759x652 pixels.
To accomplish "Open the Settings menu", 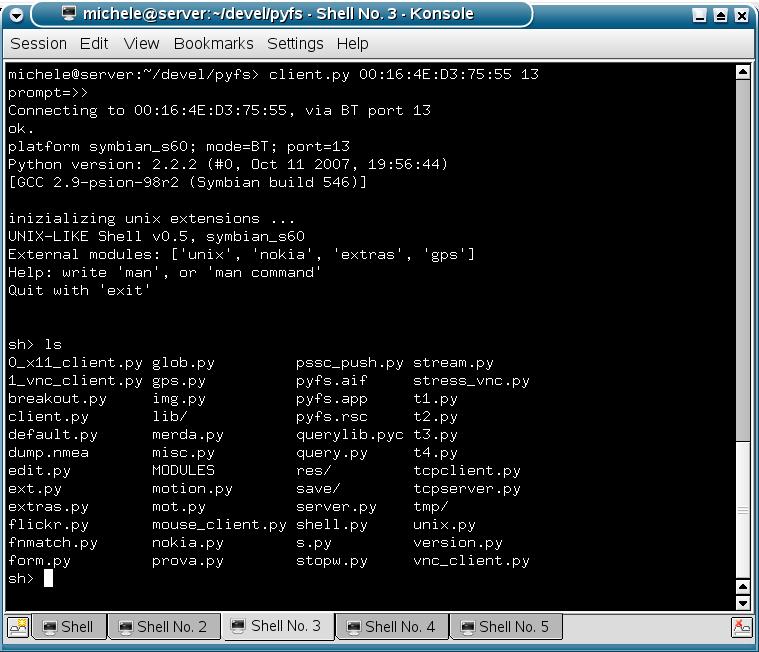I will pos(295,44).
